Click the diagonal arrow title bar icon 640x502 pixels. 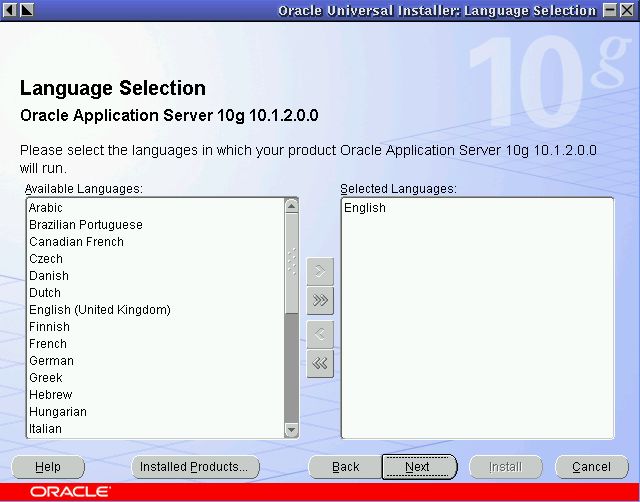pos(27,10)
